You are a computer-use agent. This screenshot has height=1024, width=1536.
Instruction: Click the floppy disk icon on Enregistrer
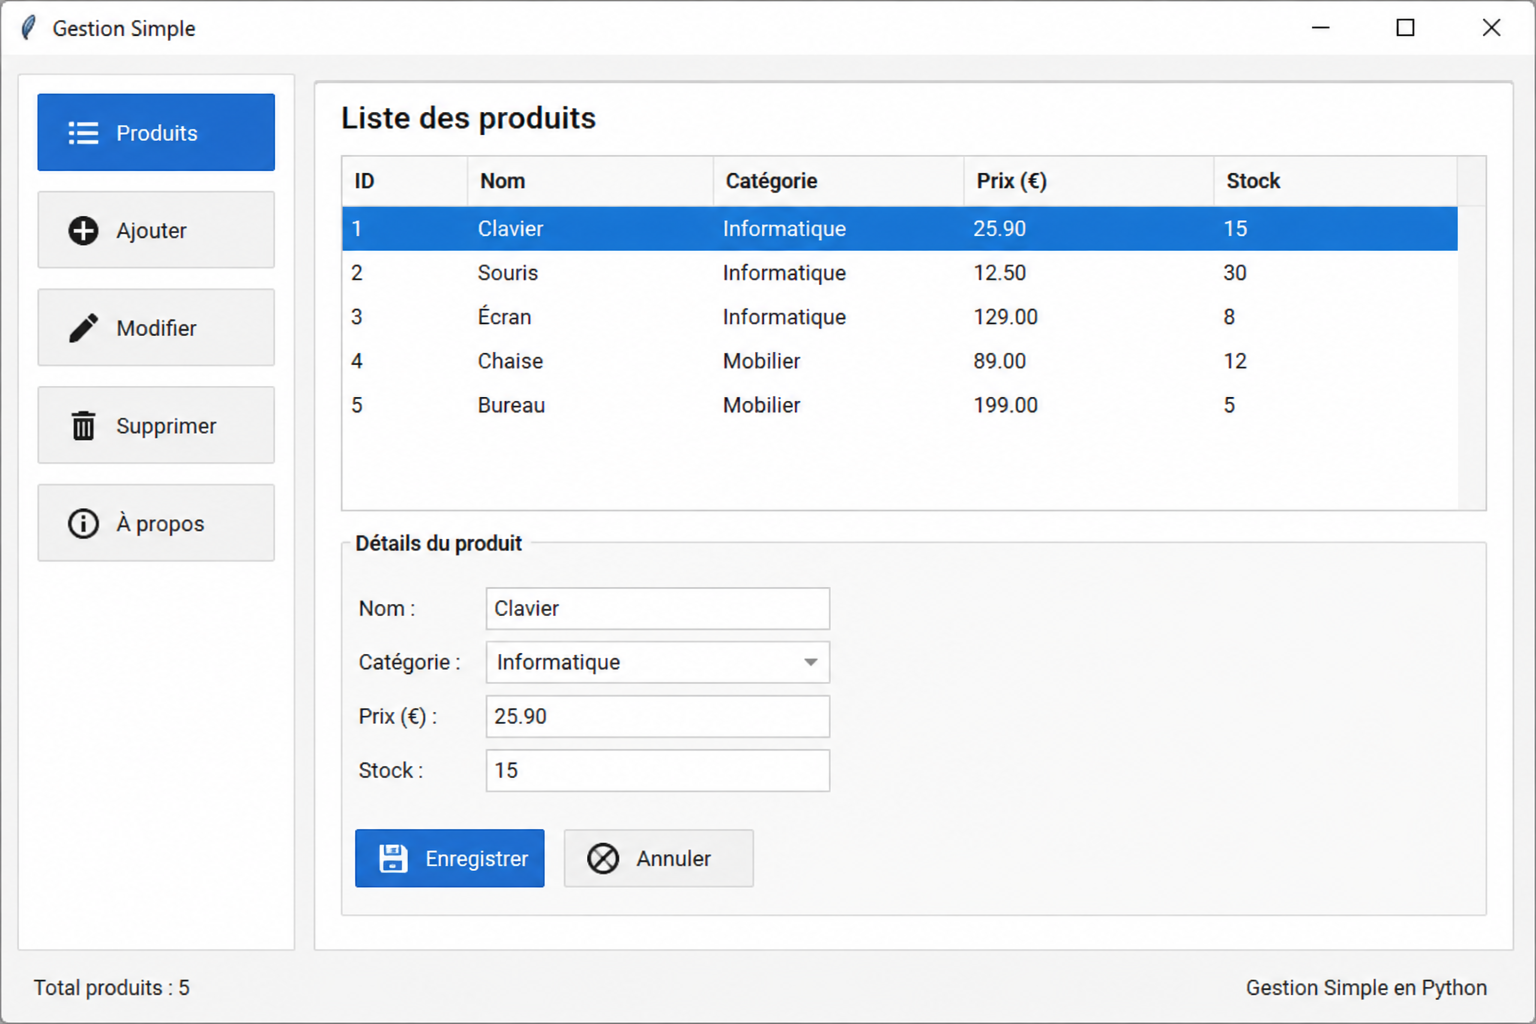[x=393, y=858]
